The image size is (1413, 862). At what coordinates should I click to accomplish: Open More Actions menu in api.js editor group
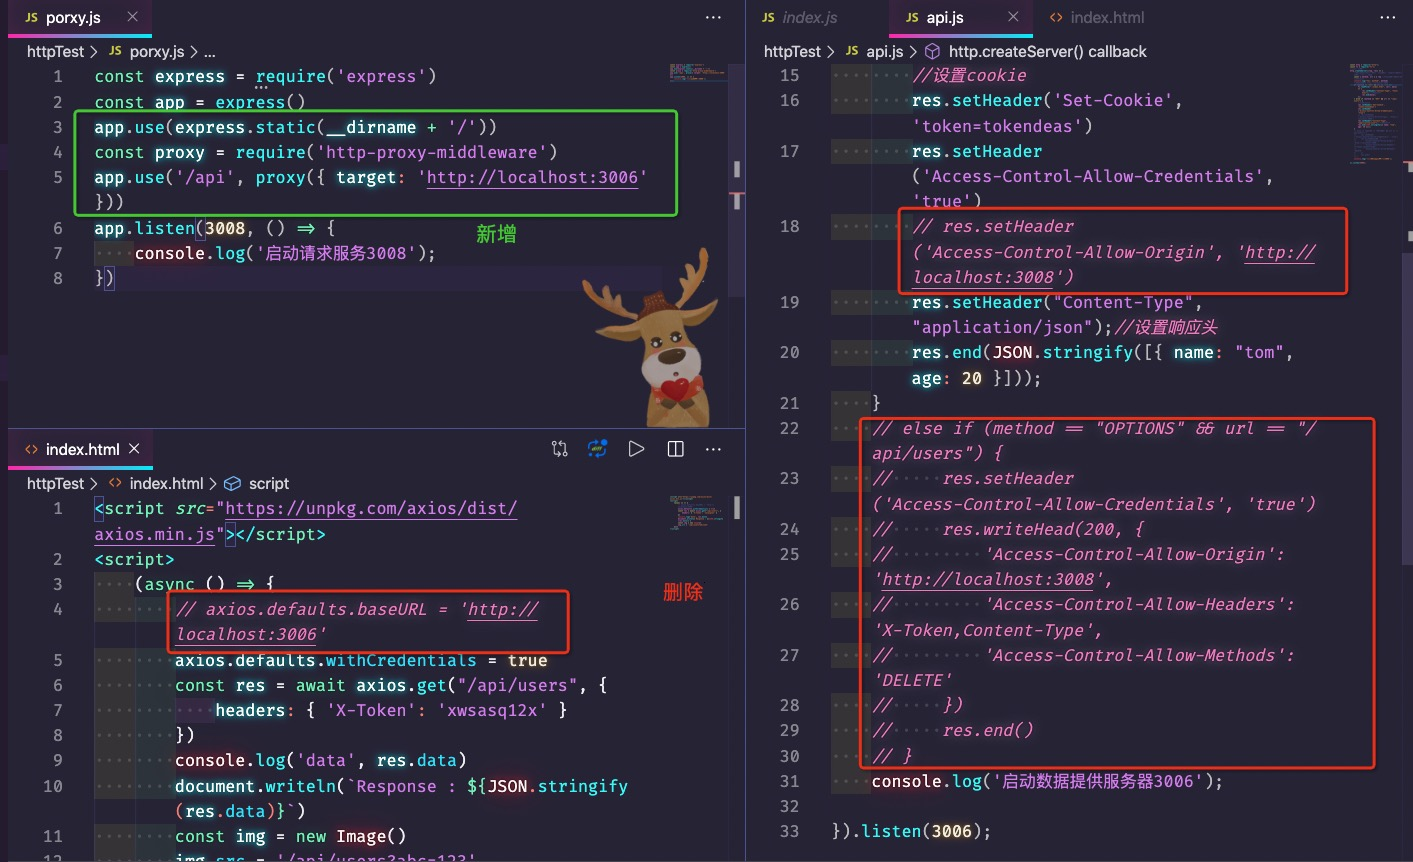click(1388, 17)
